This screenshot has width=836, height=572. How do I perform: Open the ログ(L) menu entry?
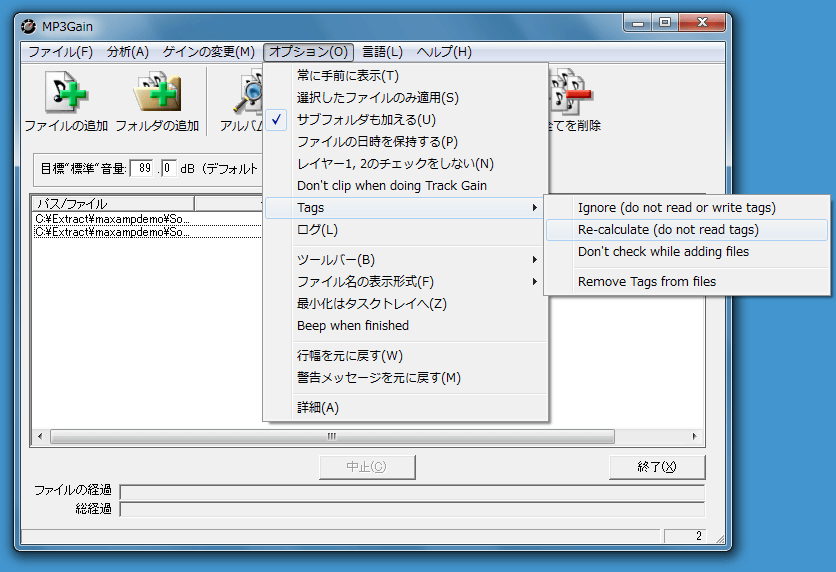(406, 230)
